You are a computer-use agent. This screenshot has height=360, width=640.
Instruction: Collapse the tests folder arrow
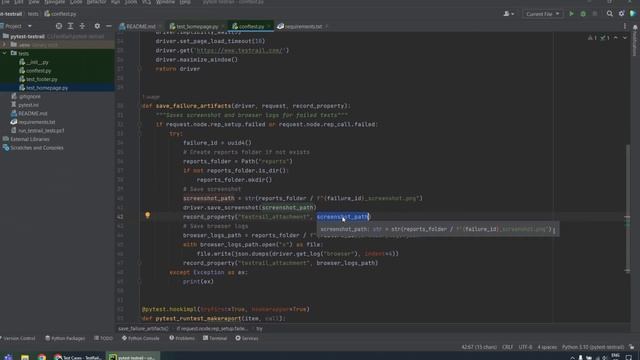click(x=4, y=53)
